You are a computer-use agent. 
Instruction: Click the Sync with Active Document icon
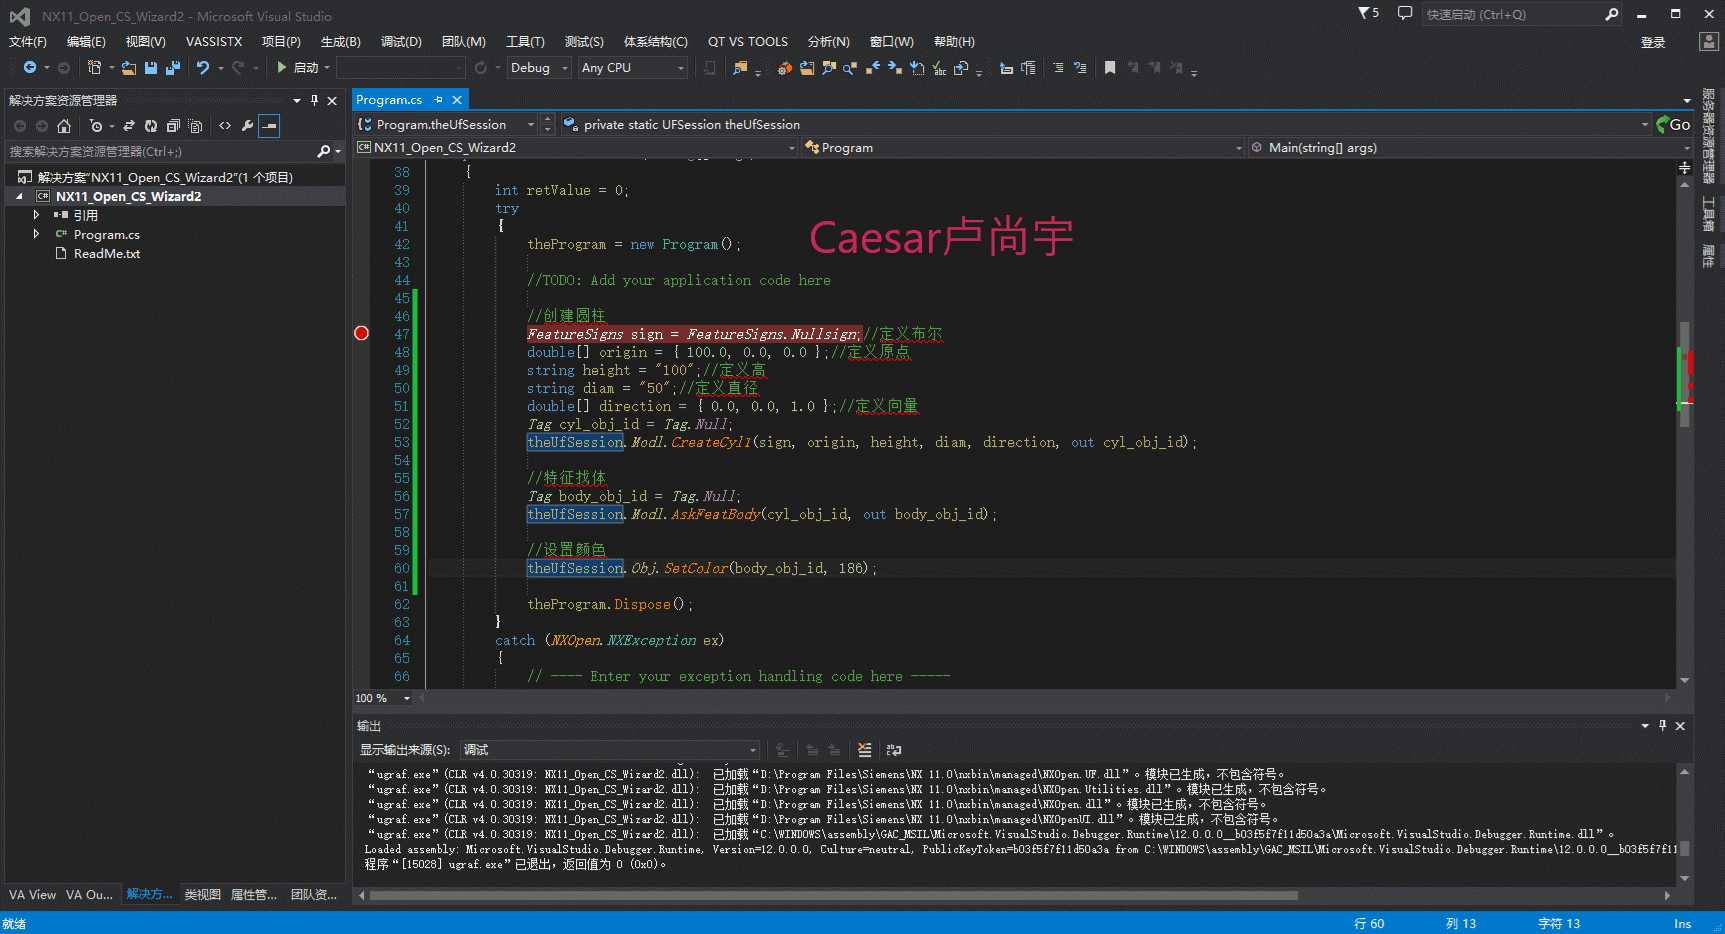129,126
